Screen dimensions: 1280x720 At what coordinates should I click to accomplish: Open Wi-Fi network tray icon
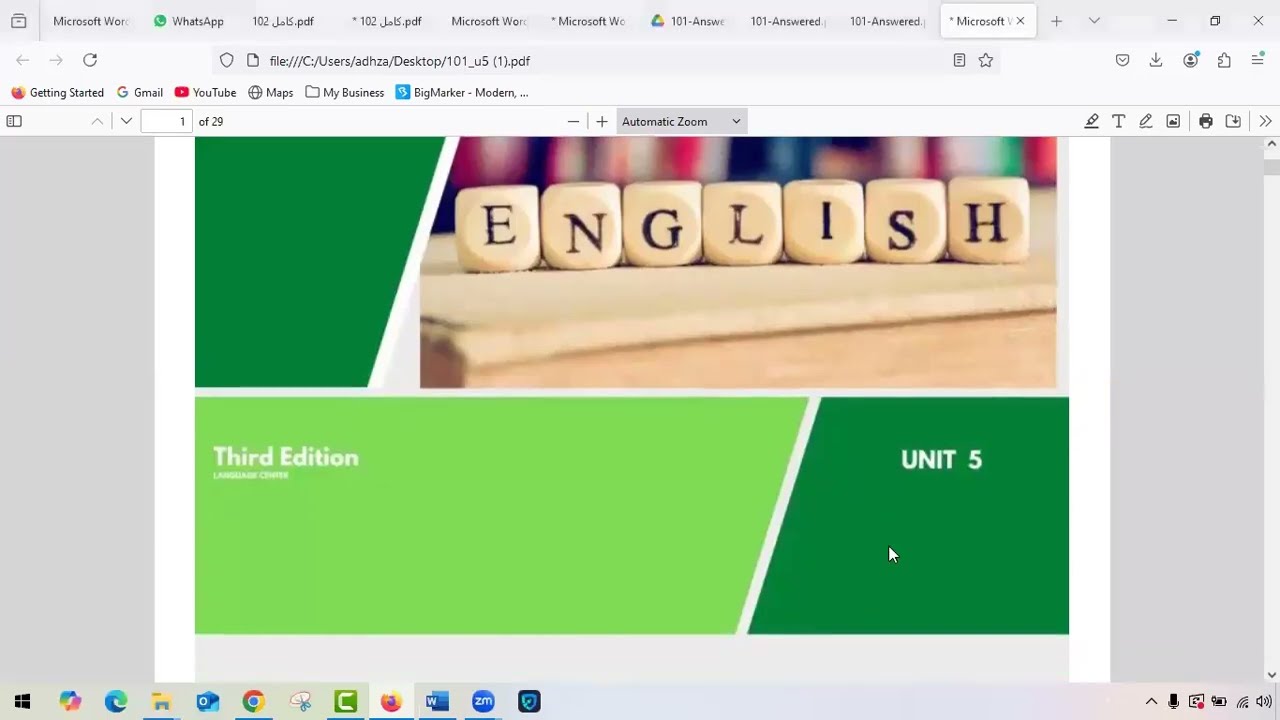[1242, 702]
